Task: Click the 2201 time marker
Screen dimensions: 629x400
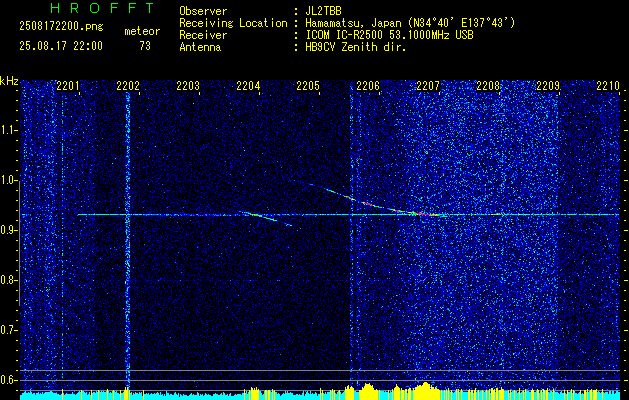Action: pyautogui.click(x=68, y=86)
